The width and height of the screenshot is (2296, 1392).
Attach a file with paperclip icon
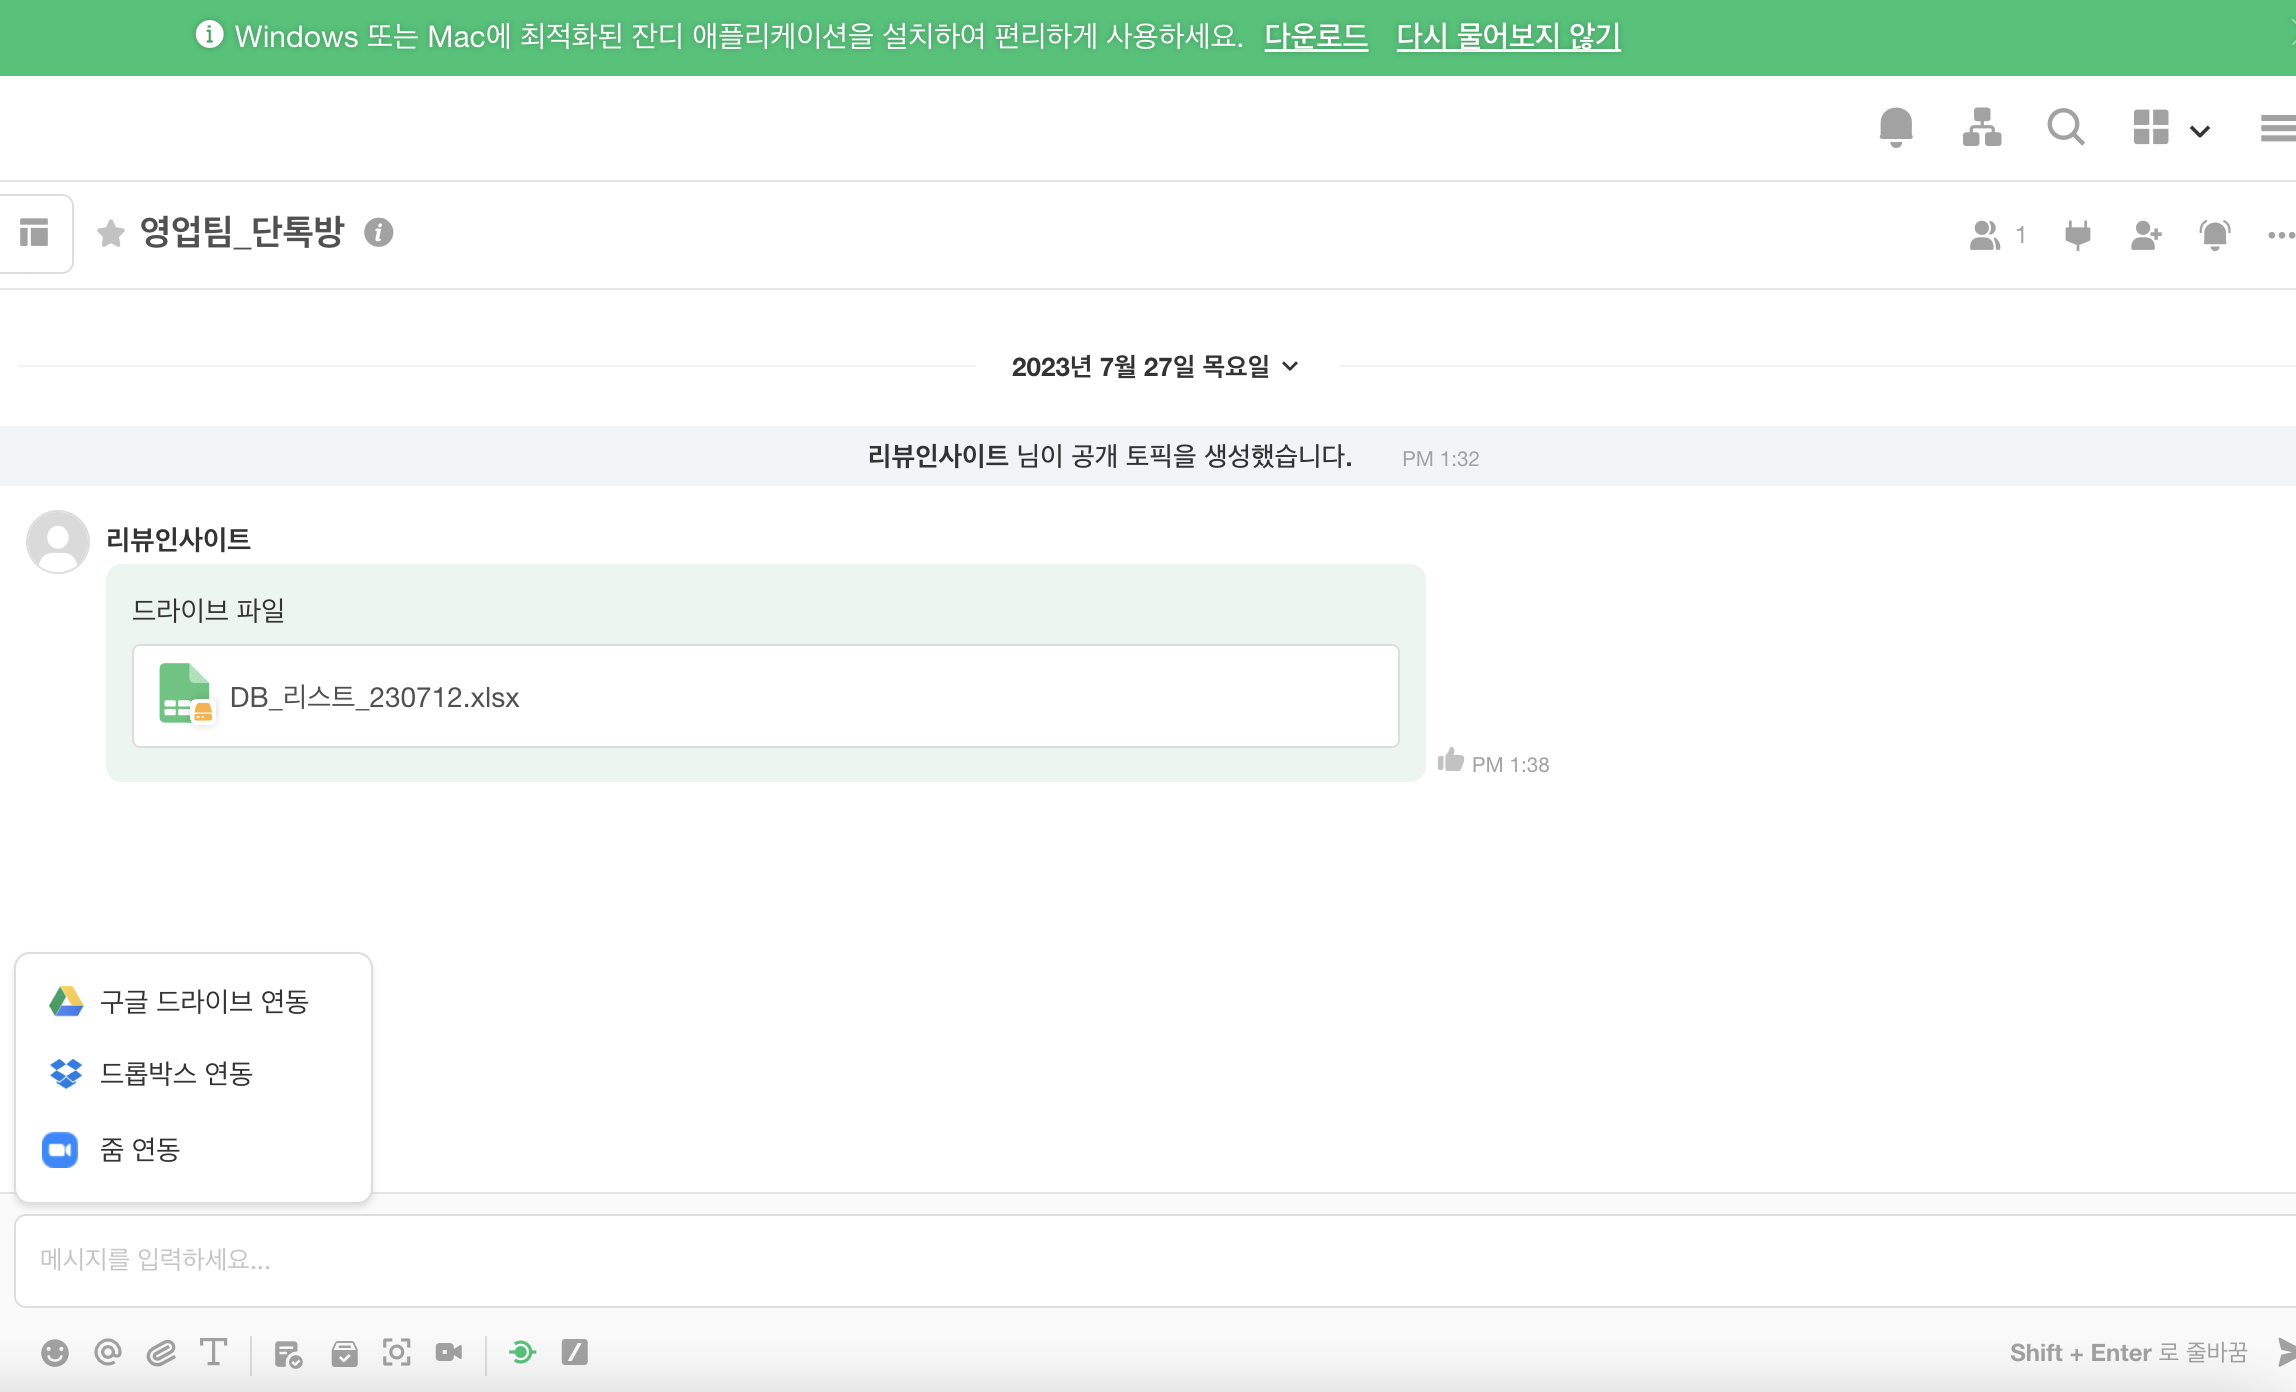tap(161, 1353)
